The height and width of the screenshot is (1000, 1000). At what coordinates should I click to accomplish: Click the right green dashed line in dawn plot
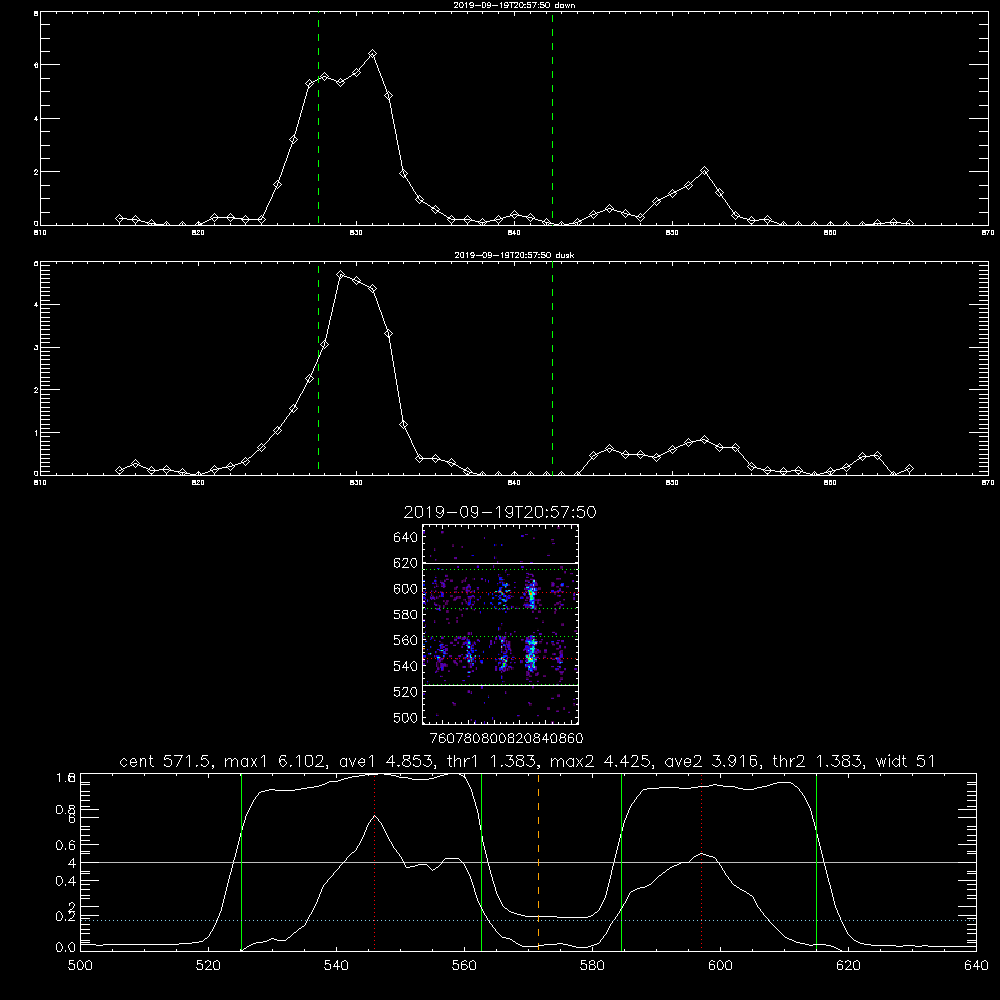click(552, 119)
